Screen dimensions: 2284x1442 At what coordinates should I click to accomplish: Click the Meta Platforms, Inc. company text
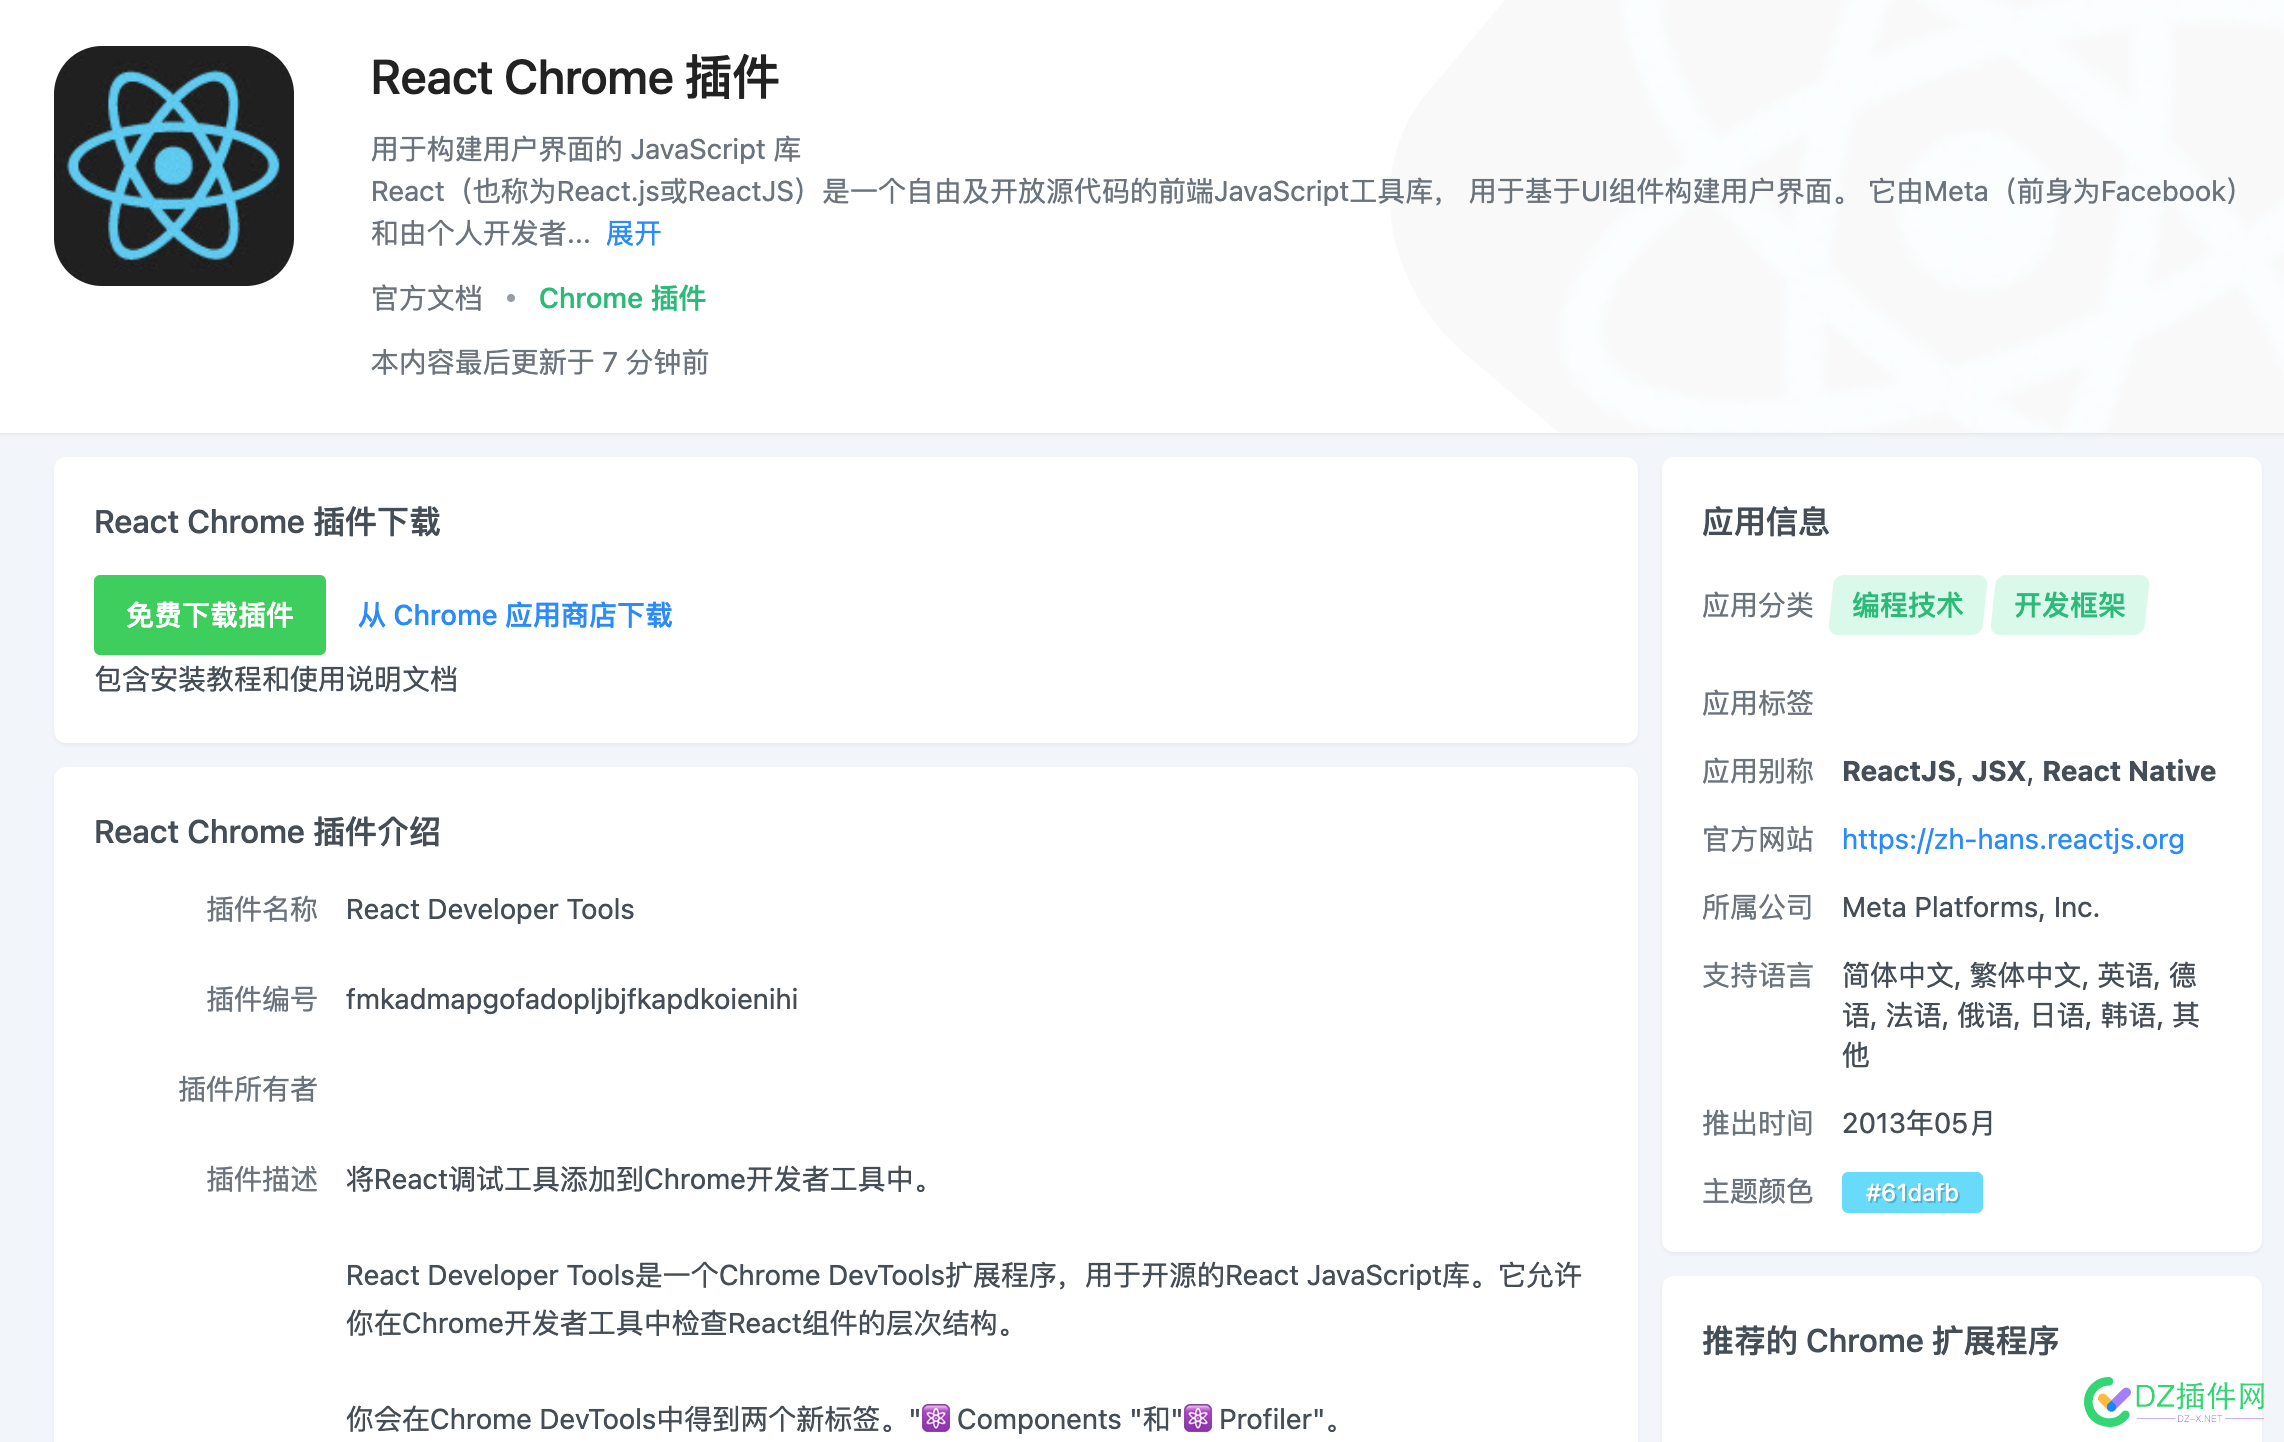(1971, 907)
